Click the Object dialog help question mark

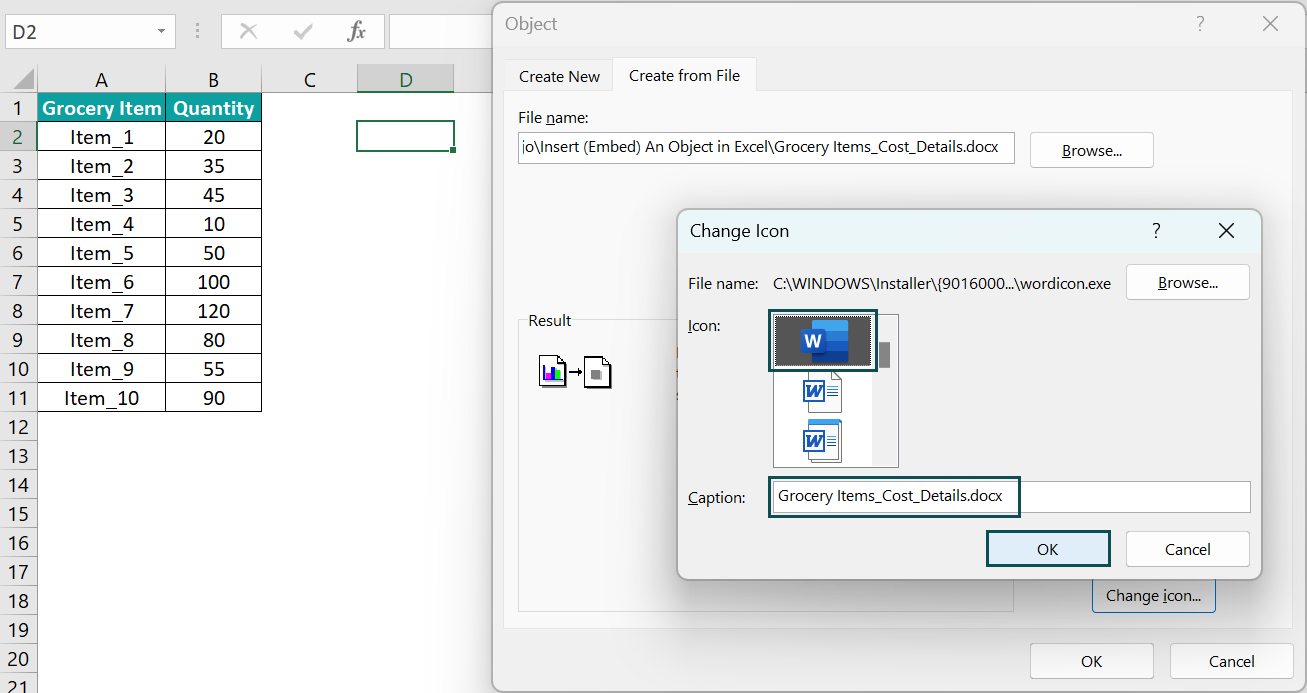1200,24
